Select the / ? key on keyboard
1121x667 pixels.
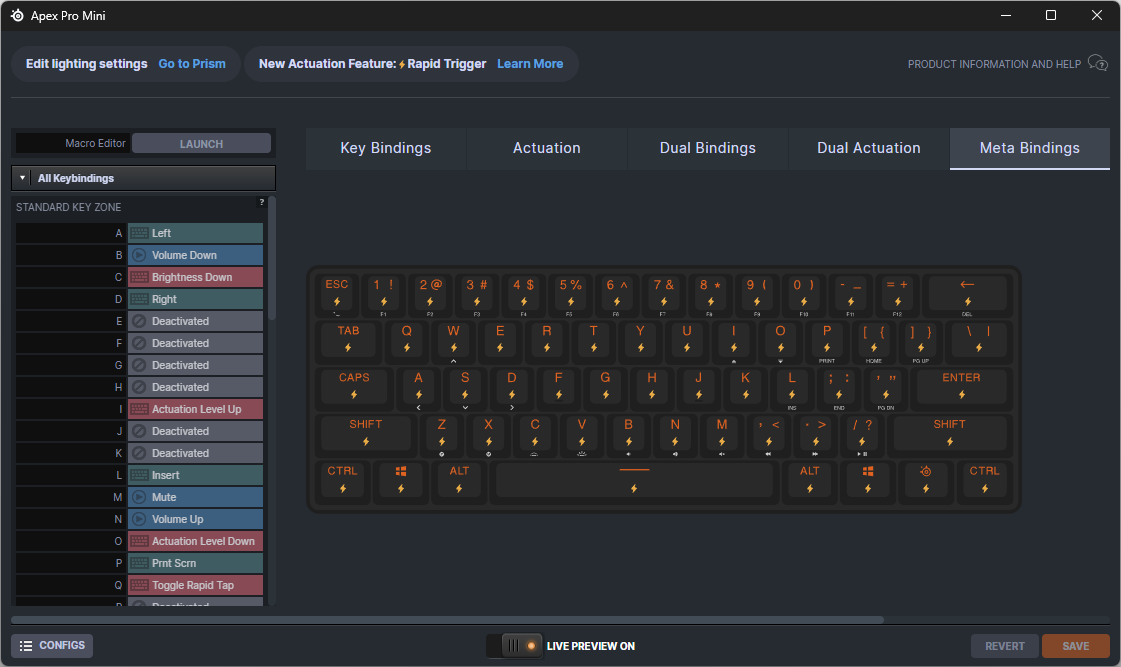coord(862,433)
